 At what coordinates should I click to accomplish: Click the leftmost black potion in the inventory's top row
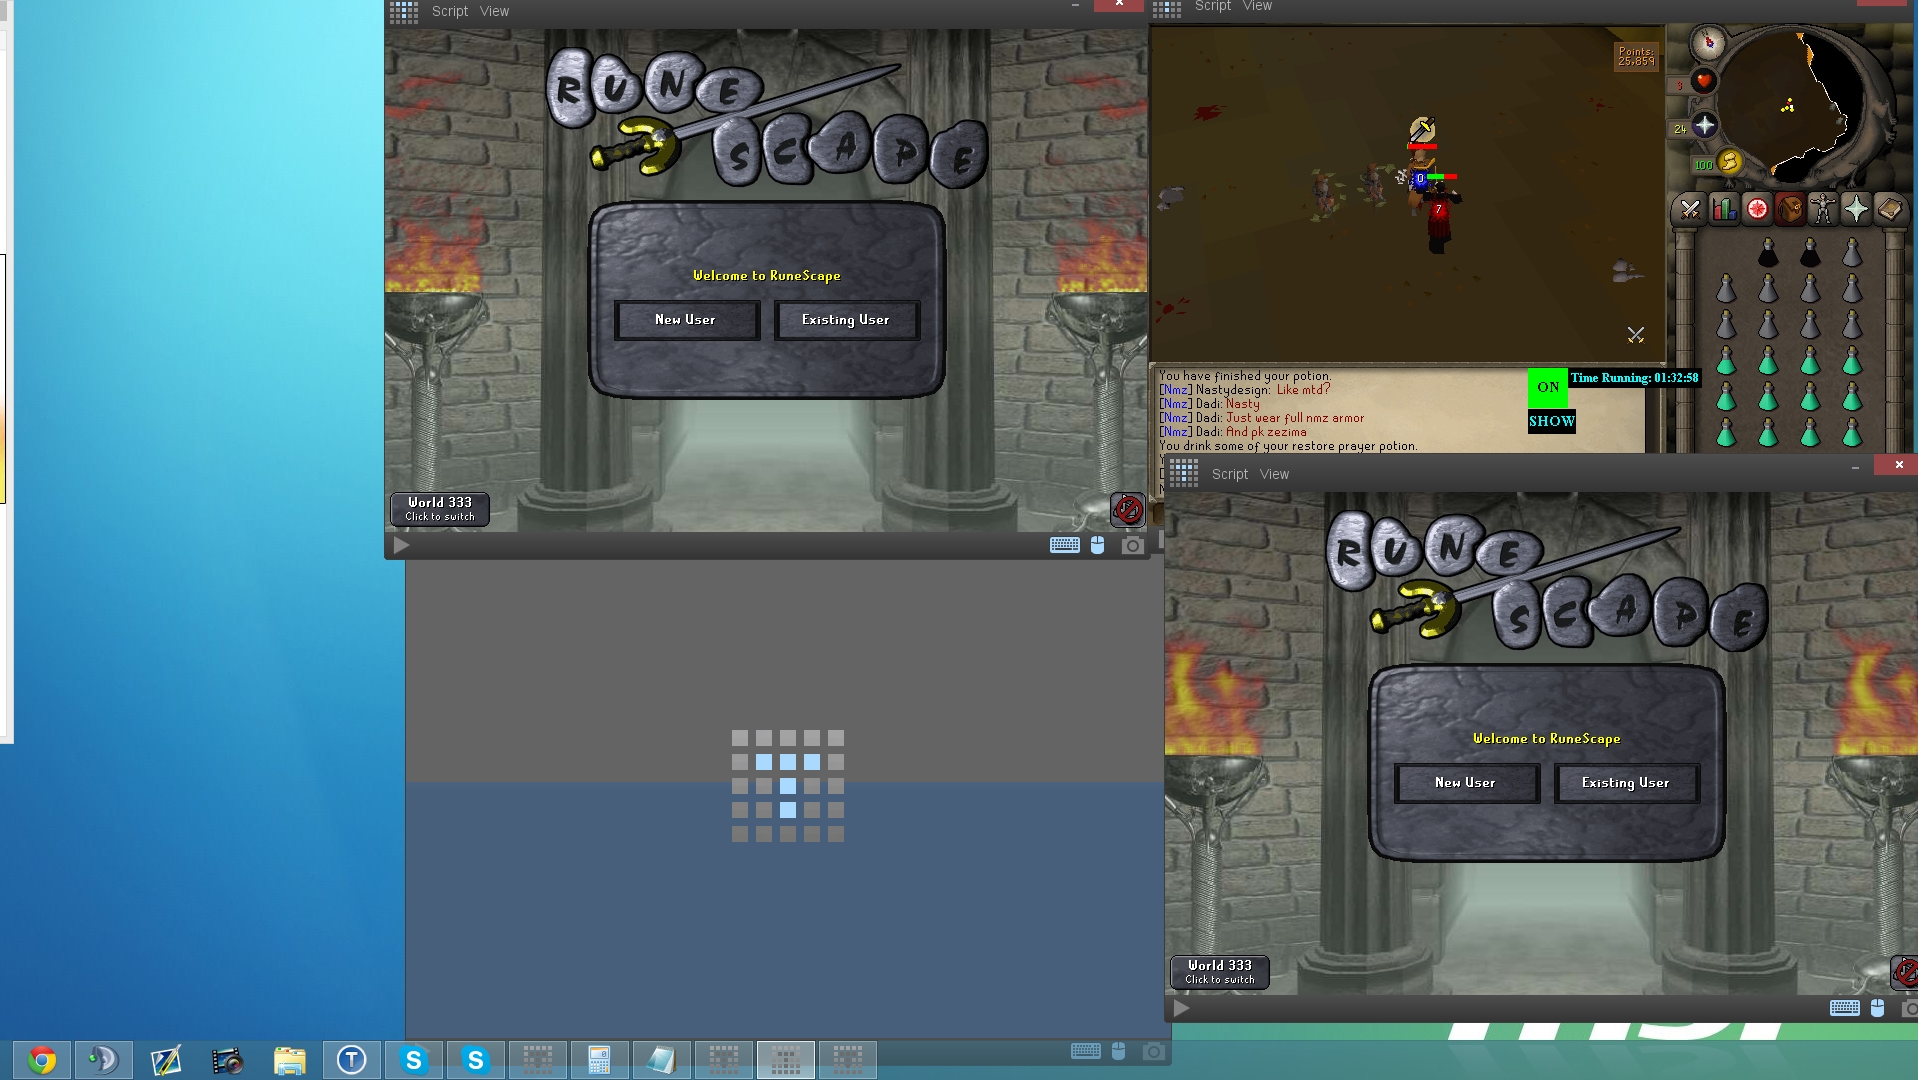pyautogui.click(x=1768, y=252)
